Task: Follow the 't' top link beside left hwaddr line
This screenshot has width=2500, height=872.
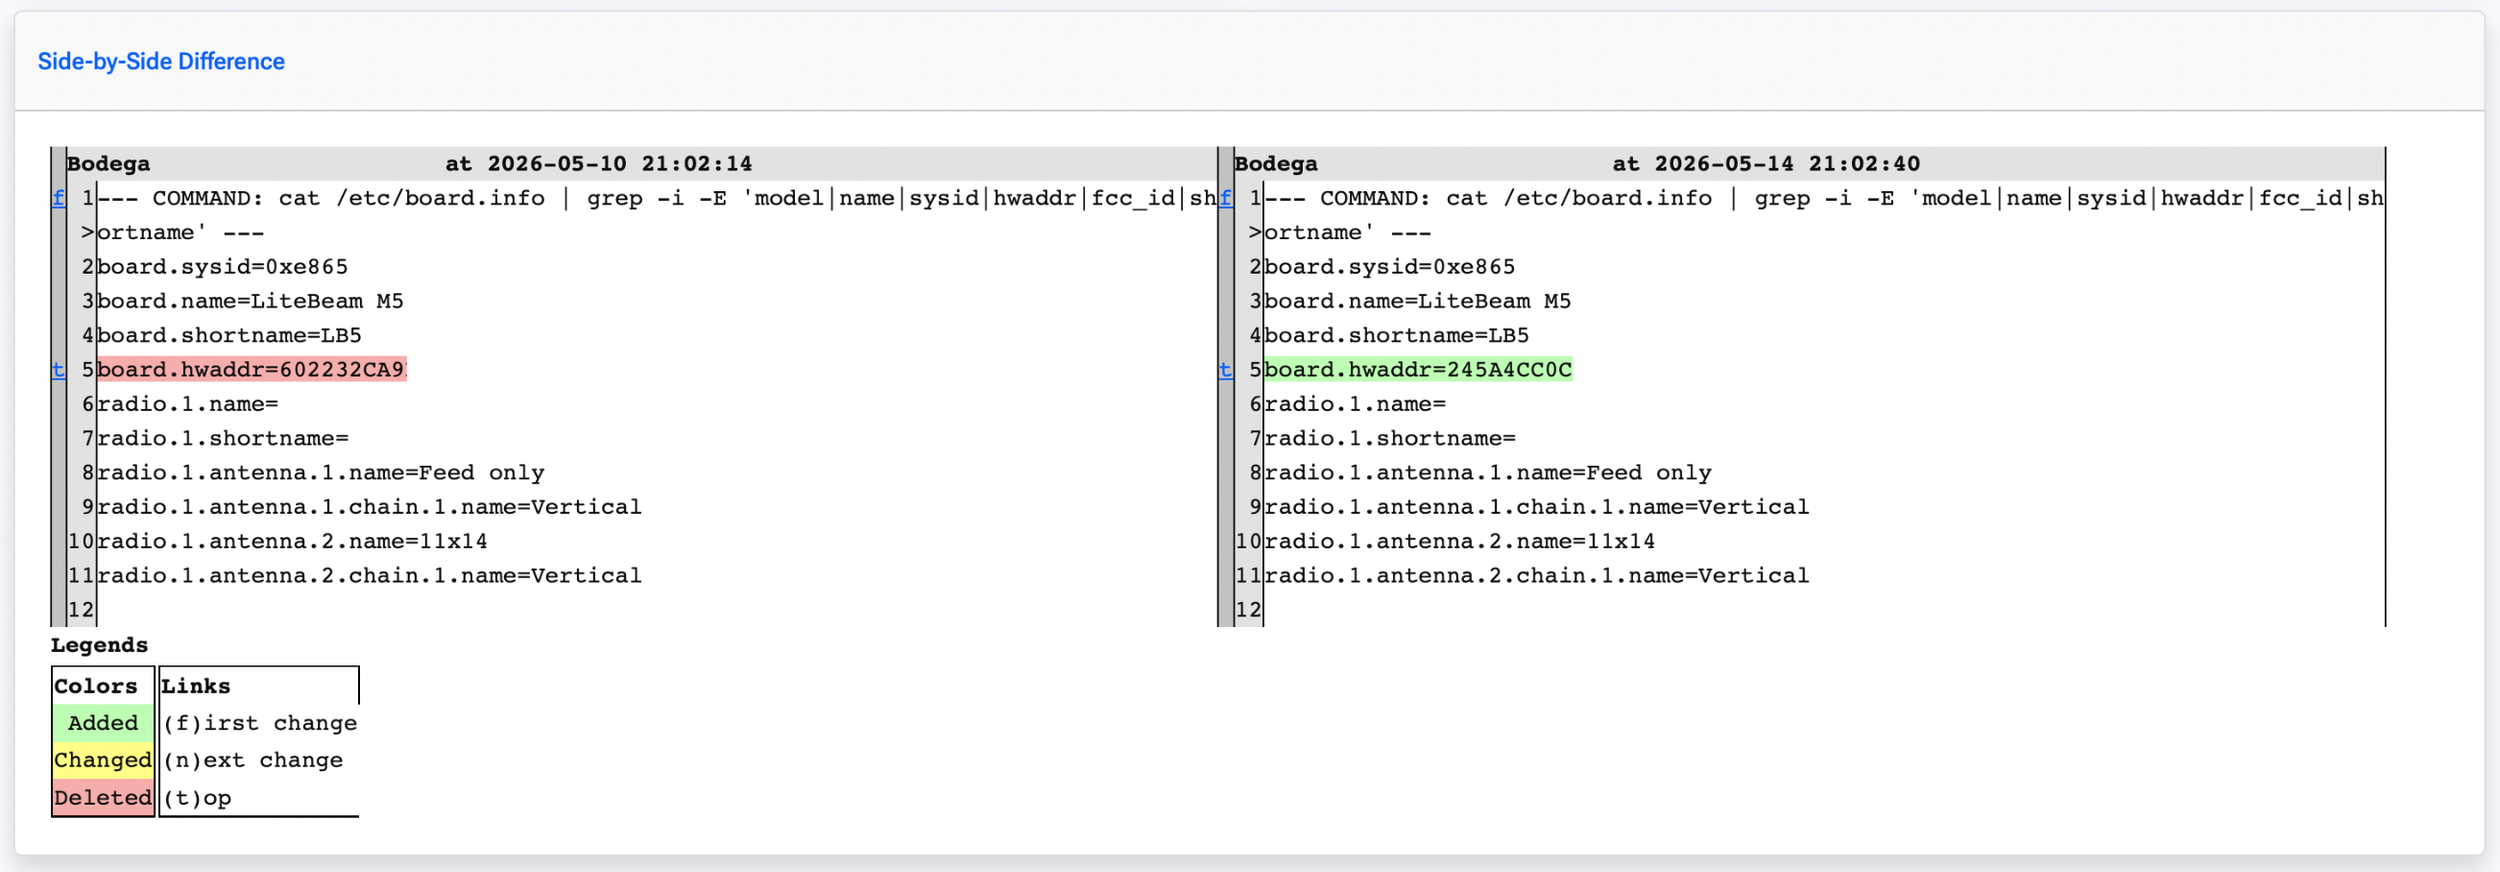Action: pyautogui.click(x=59, y=370)
